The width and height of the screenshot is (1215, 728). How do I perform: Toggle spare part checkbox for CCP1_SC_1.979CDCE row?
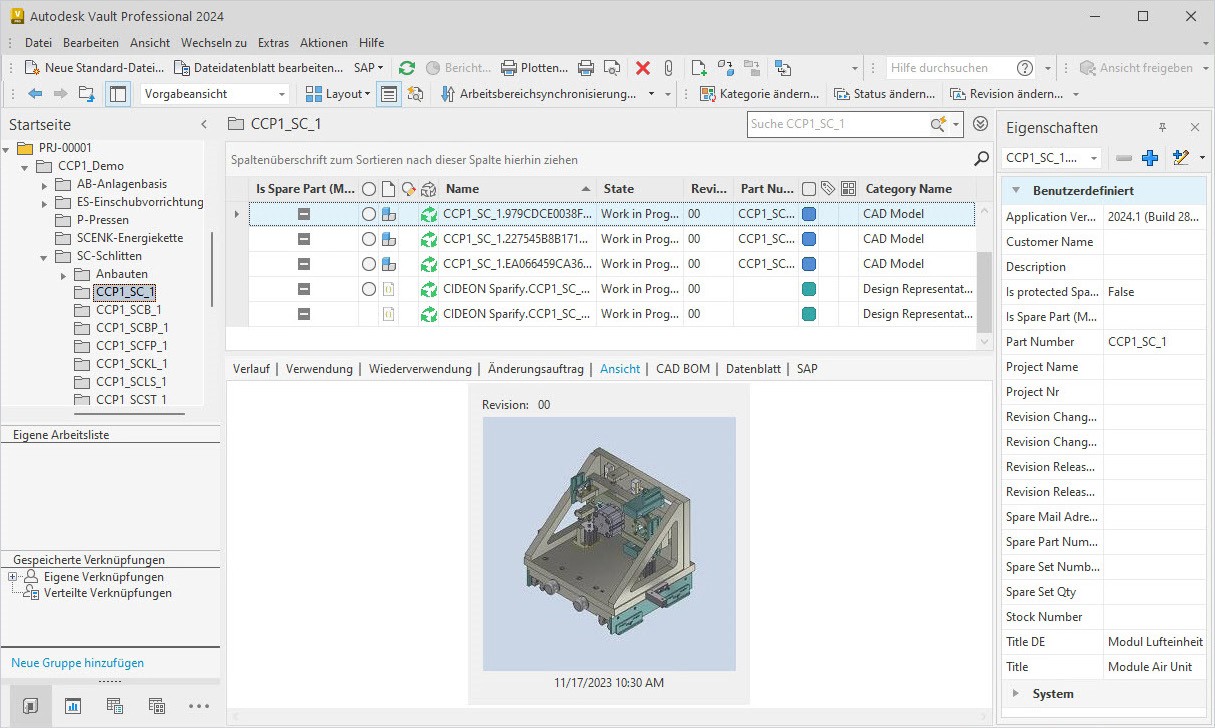(x=304, y=214)
